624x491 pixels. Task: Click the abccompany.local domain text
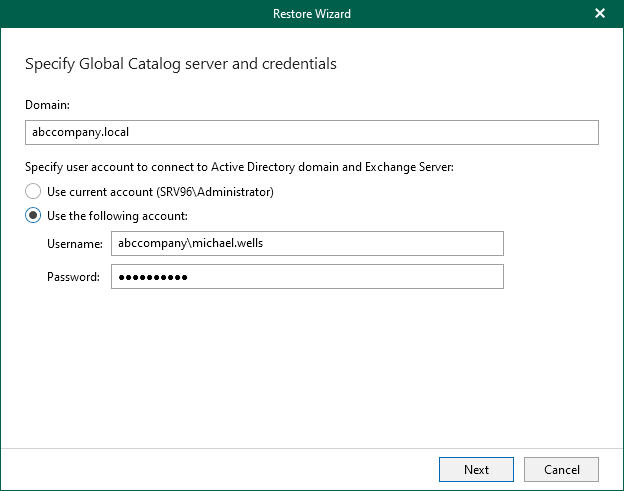(x=80, y=132)
